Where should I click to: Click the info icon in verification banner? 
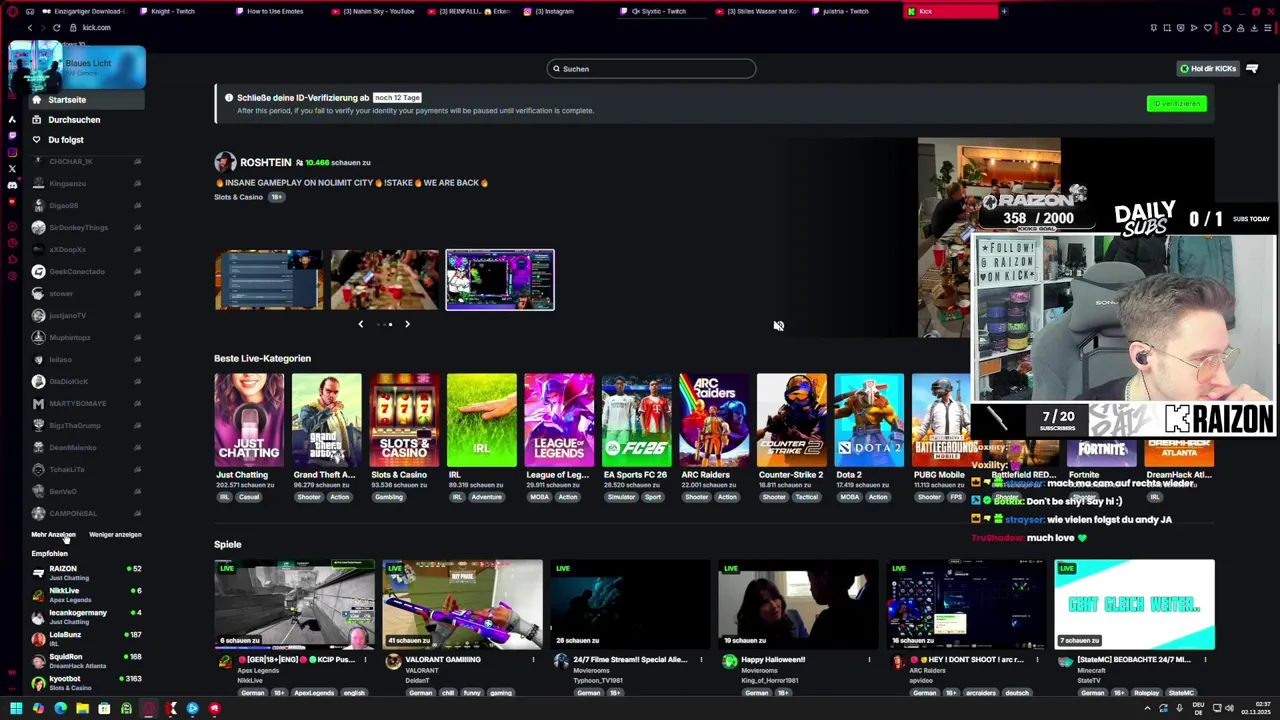228,98
